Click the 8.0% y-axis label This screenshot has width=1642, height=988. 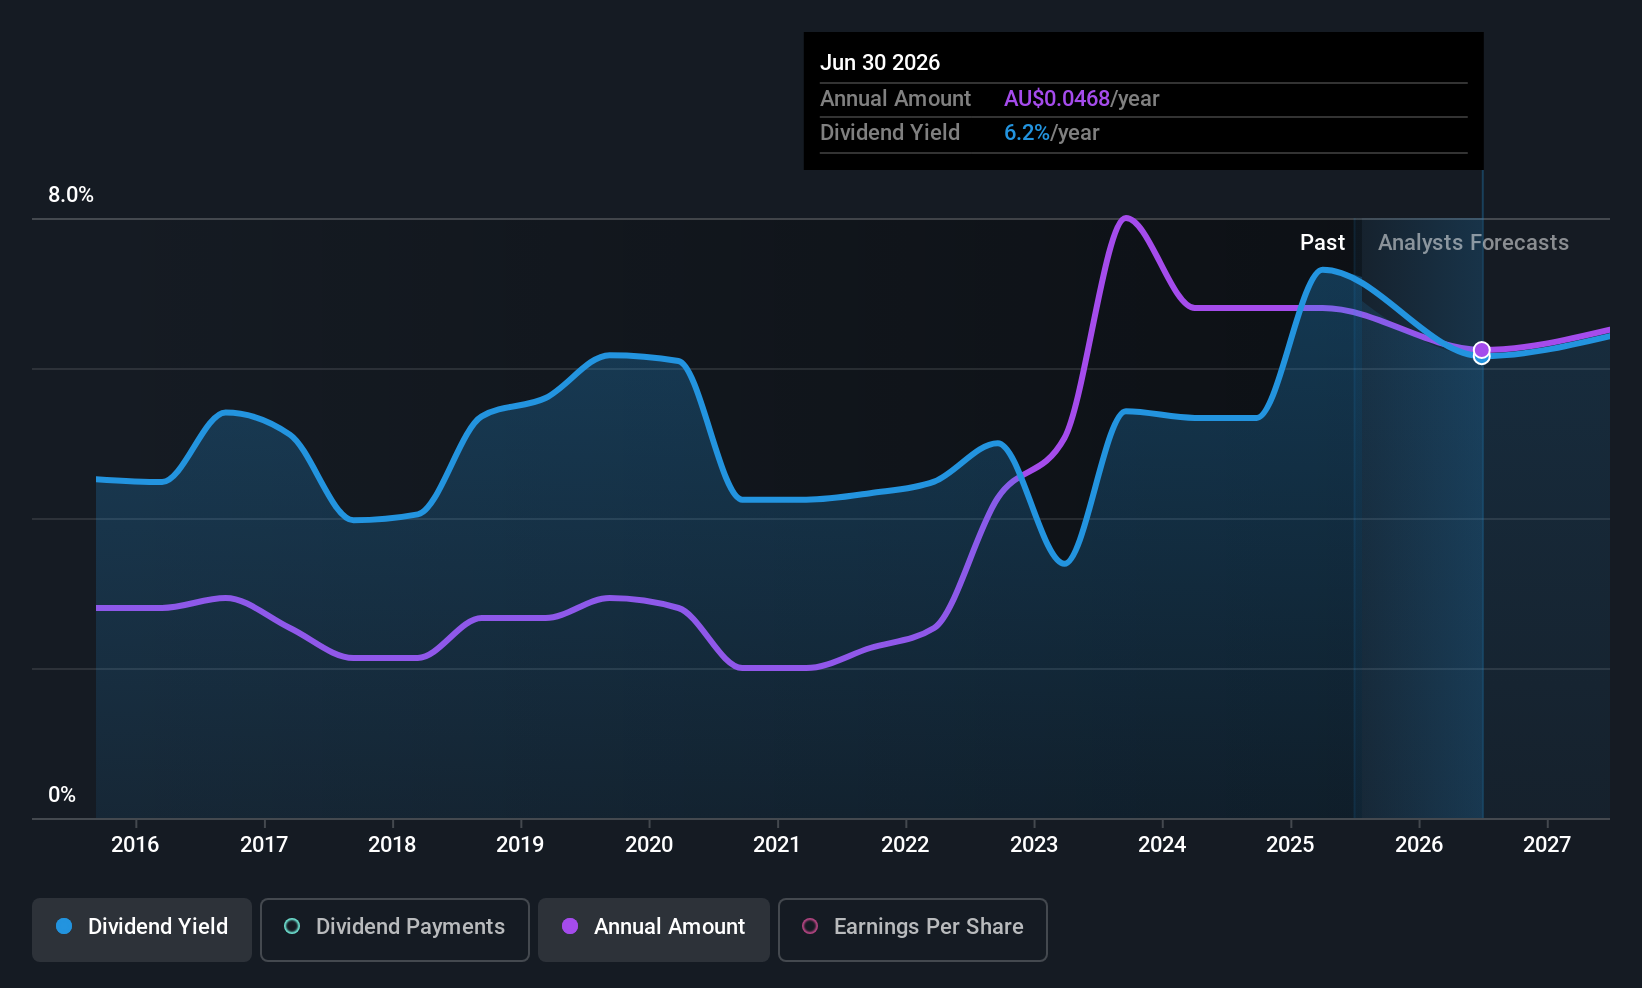point(71,195)
